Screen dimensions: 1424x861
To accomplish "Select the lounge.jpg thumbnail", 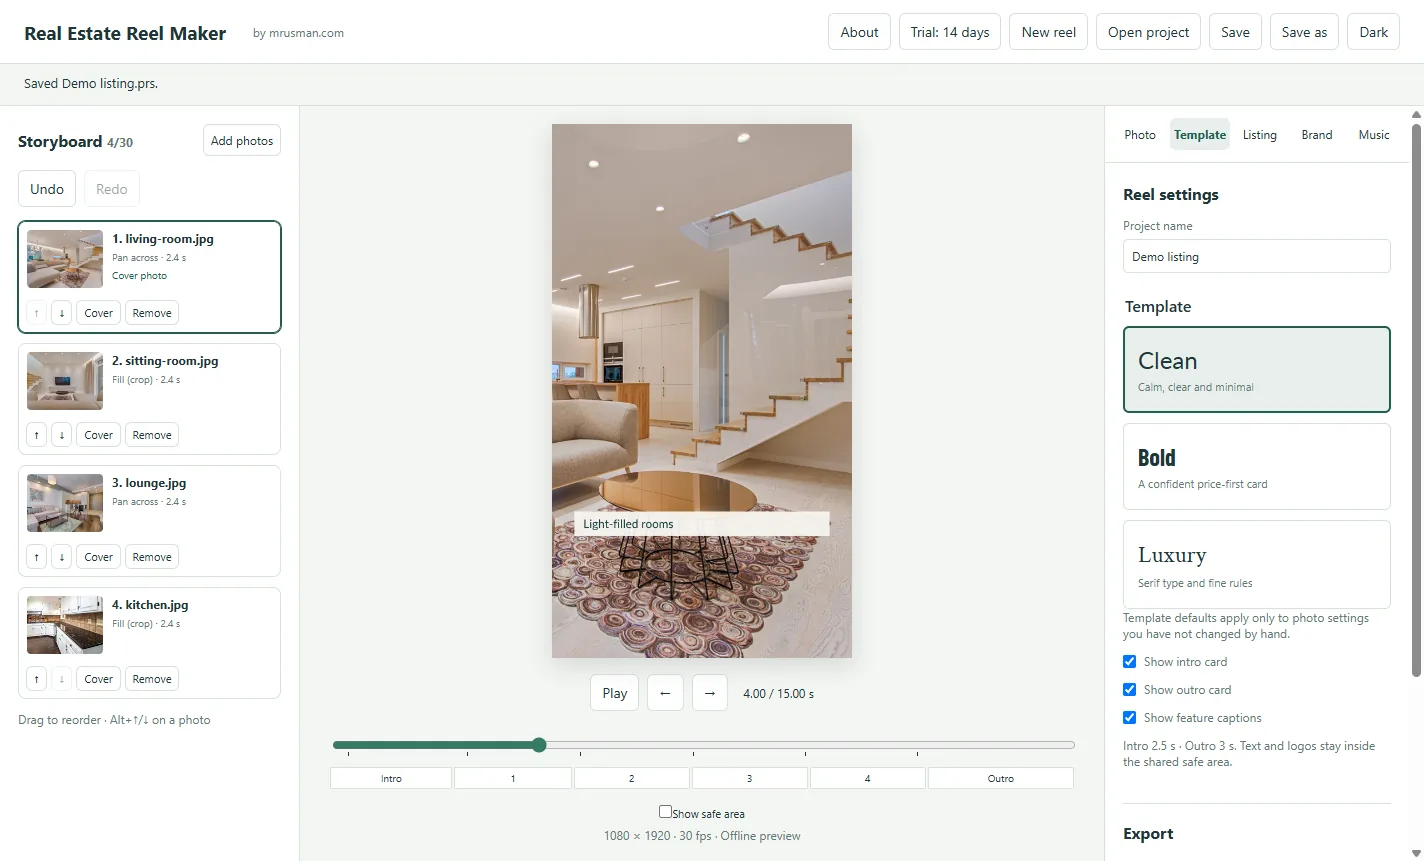I will [65, 503].
